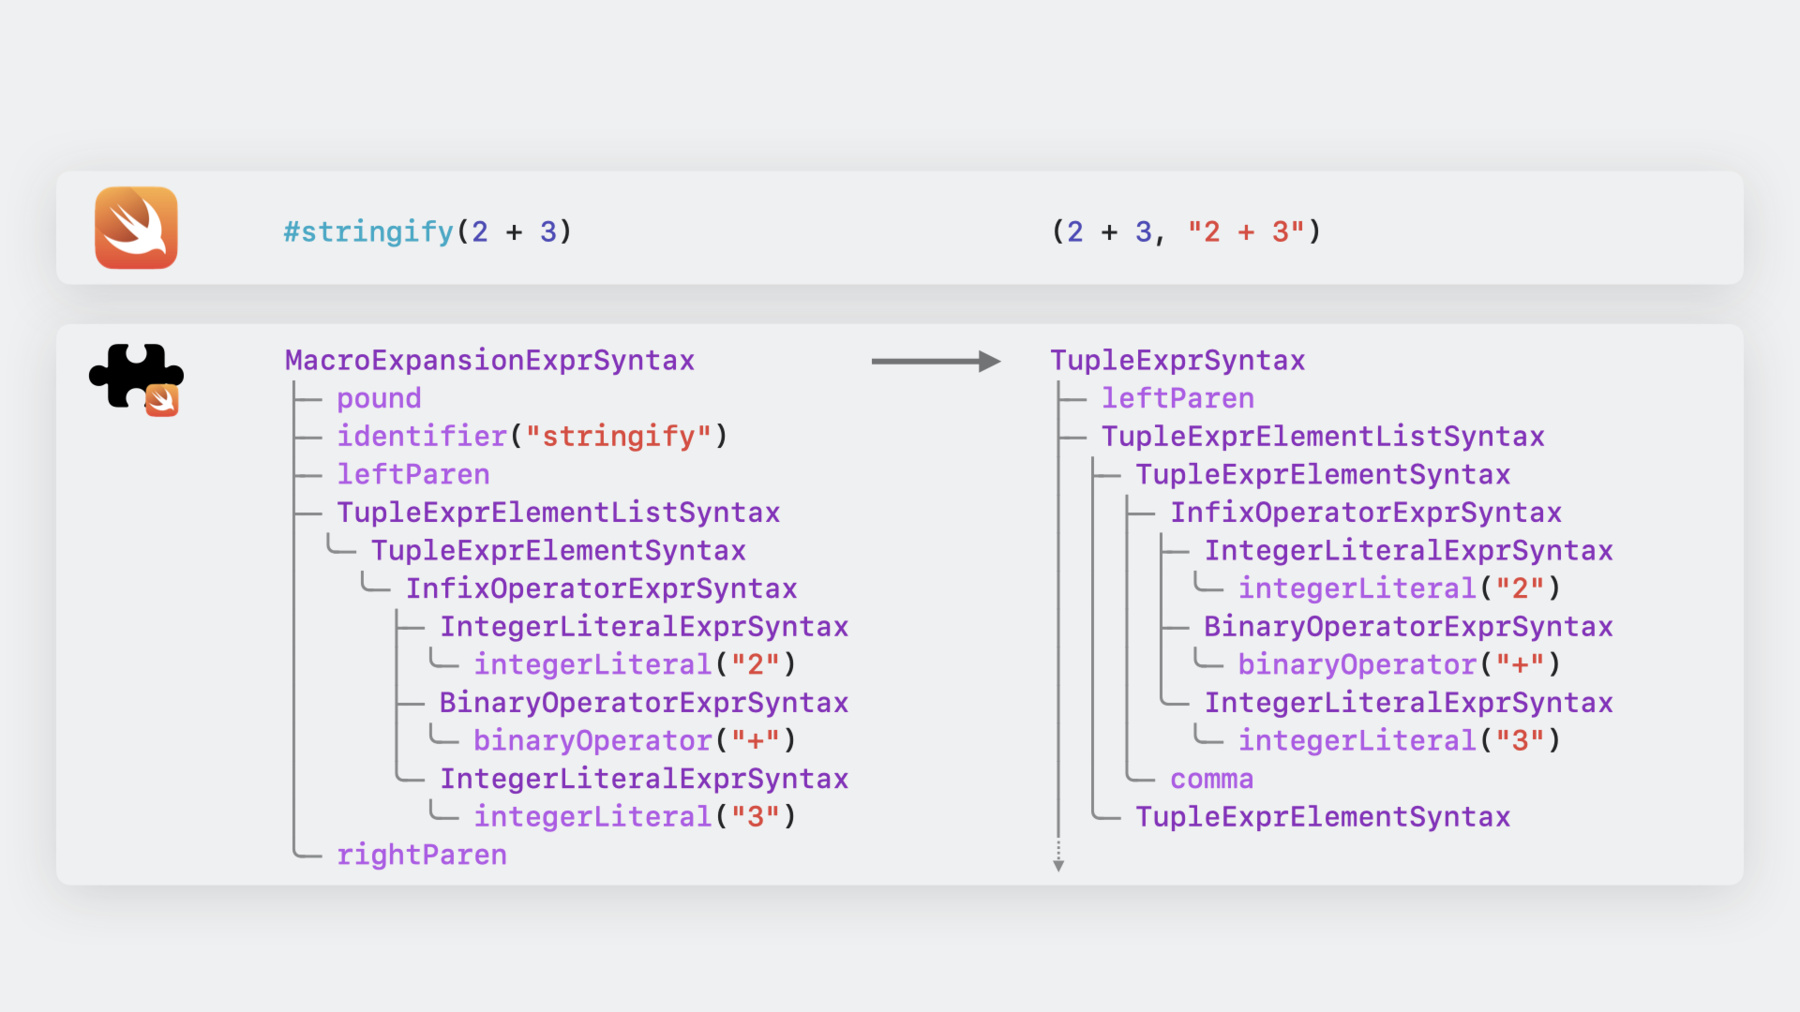Click the identifier("stringify") row
The image size is (1800, 1012).
pos(533,436)
